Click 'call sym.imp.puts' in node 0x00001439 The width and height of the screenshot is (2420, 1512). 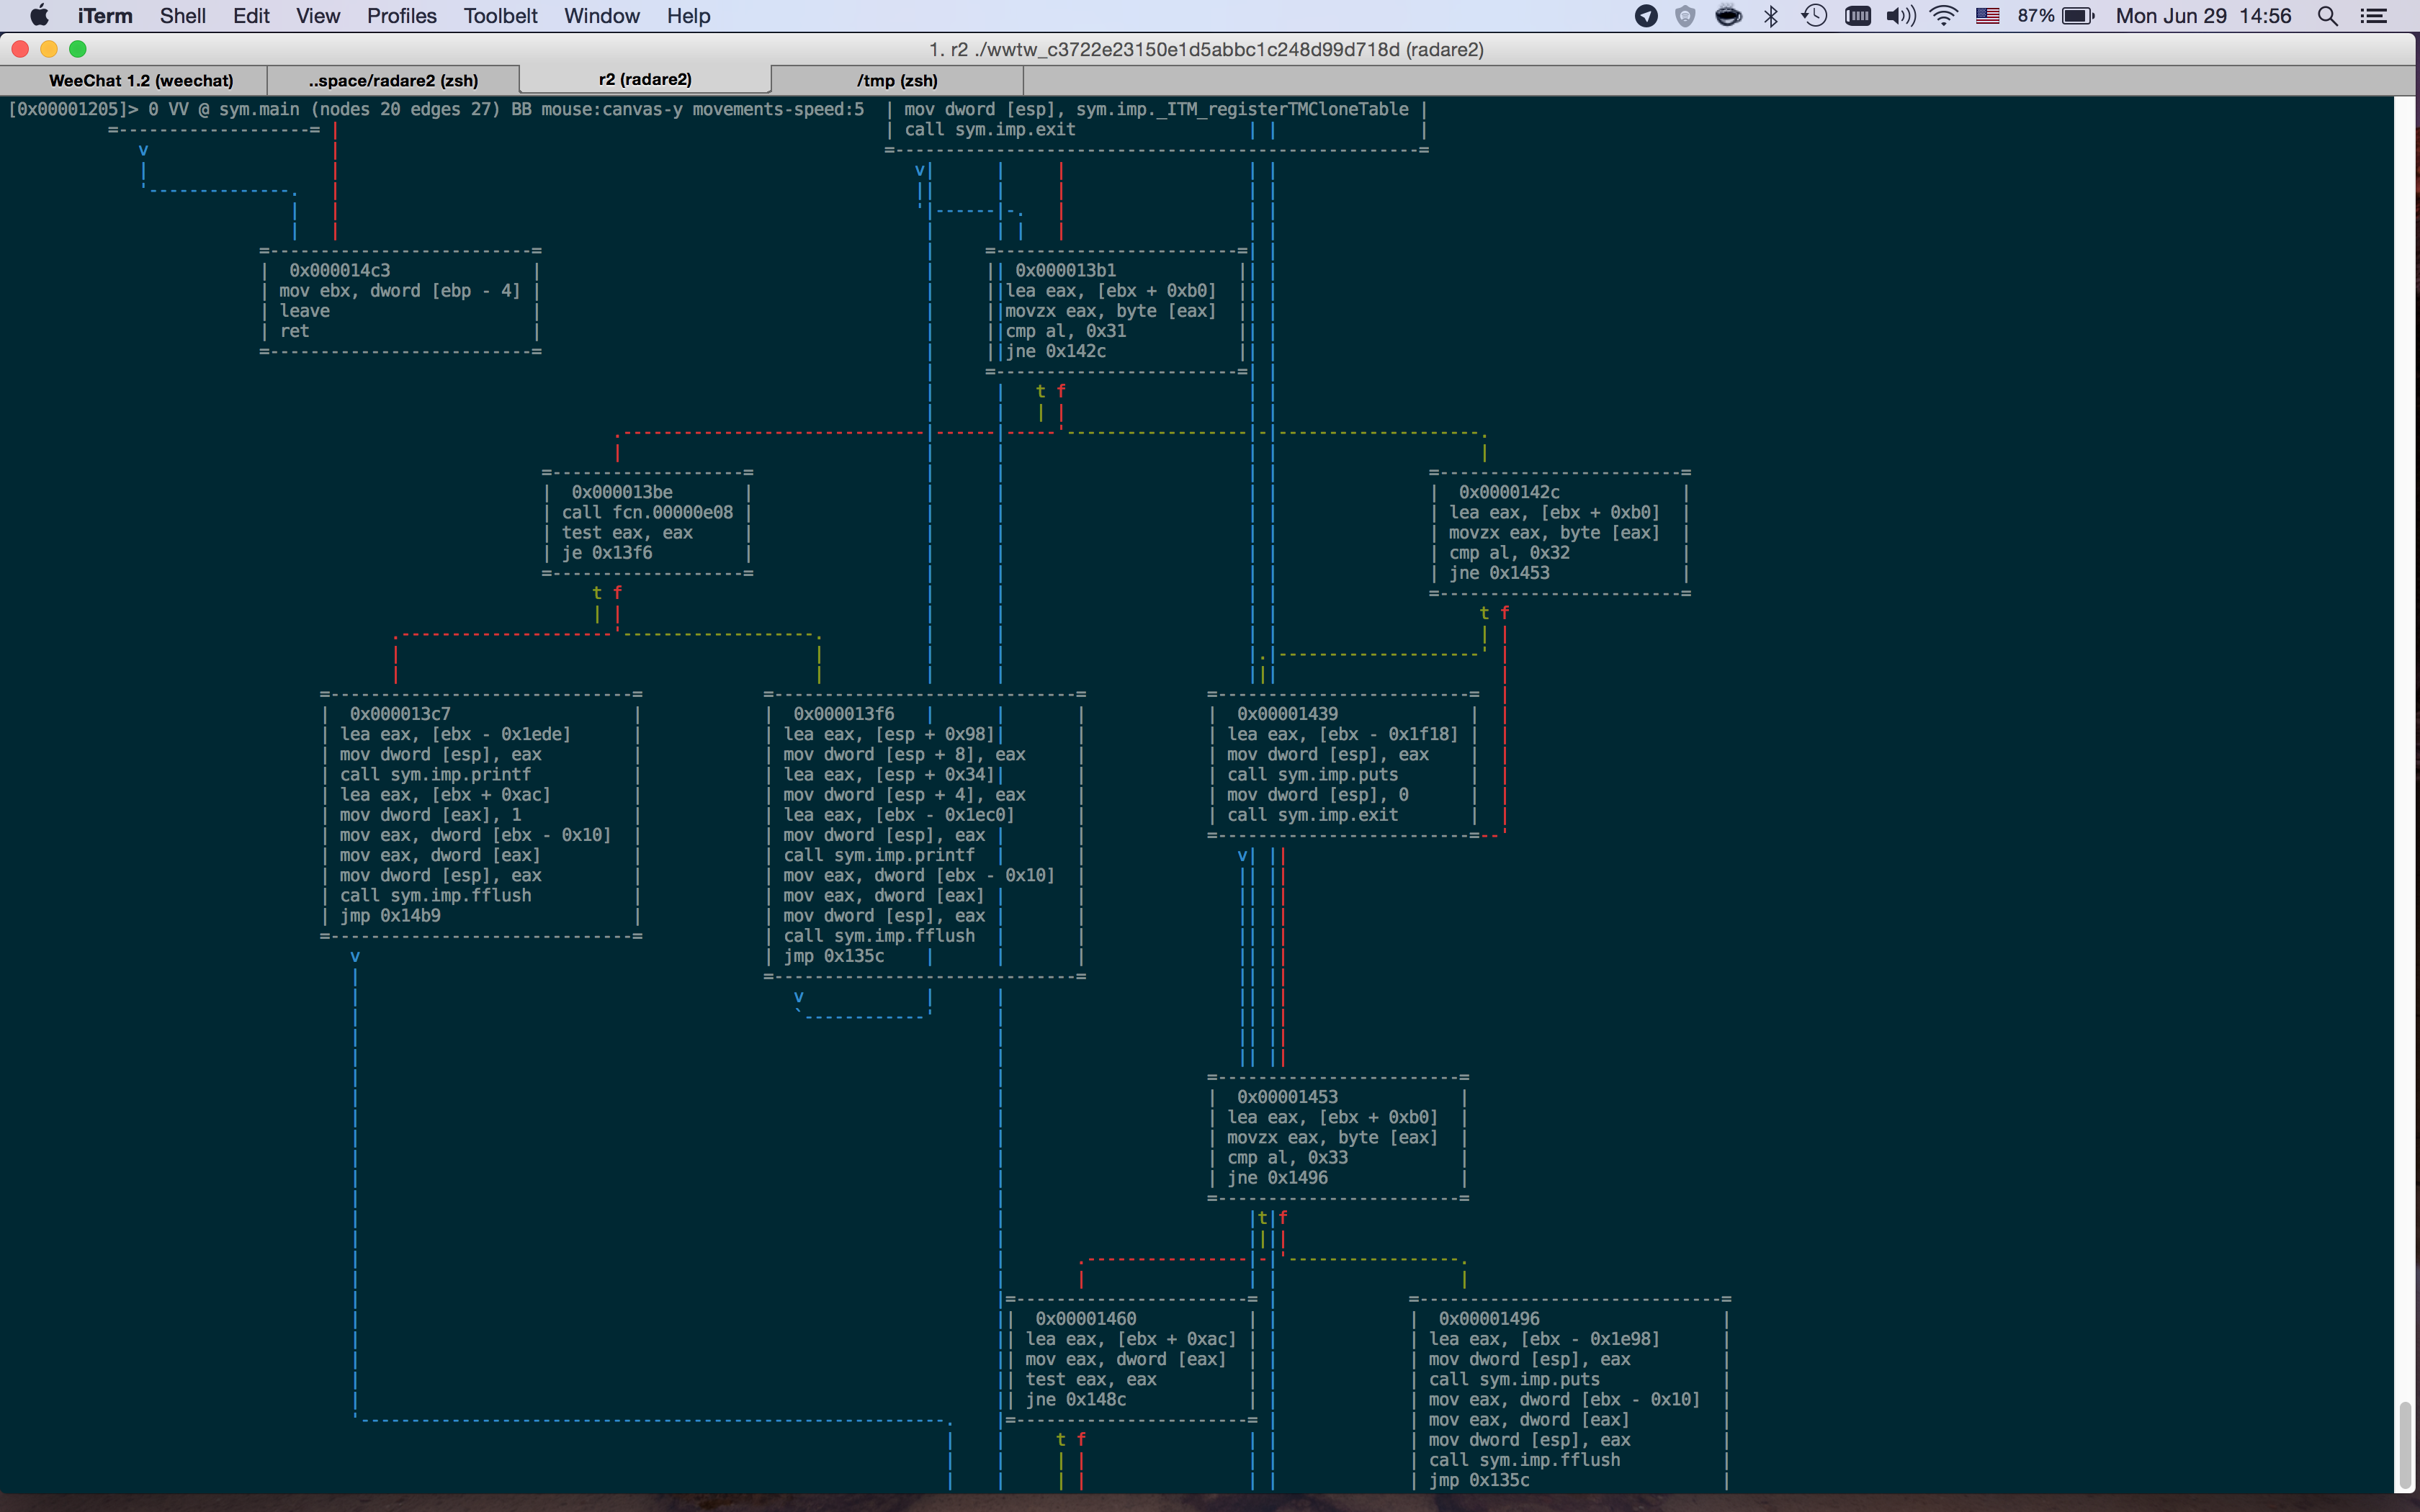click(1312, 774)
